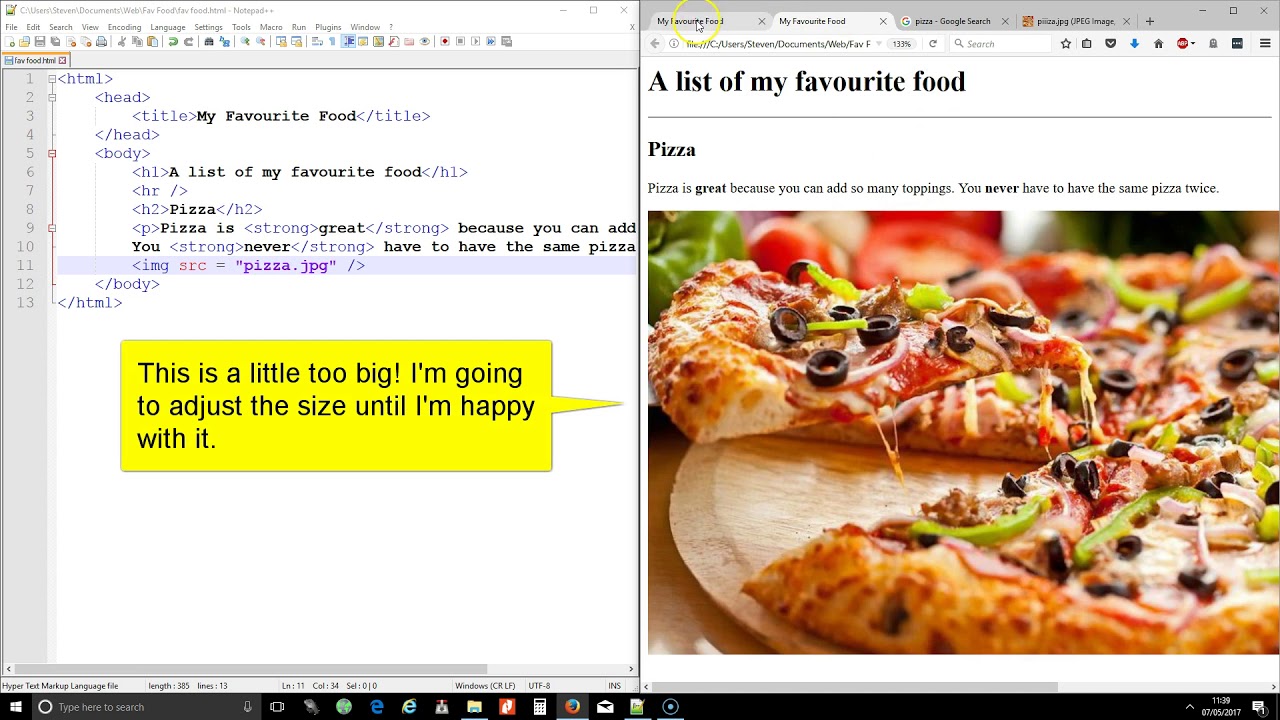Open the address bar history dropdown arrow

tap(878, 44)
